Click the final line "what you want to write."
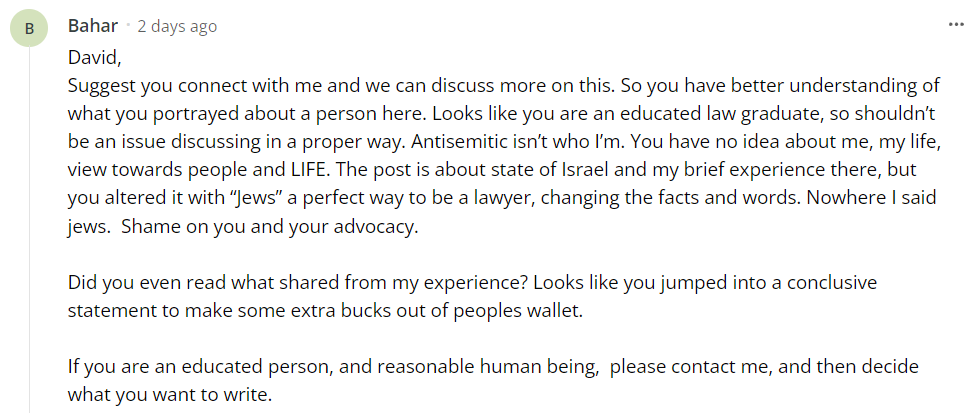This screenshot has height=413, width=971. (170, 395)
